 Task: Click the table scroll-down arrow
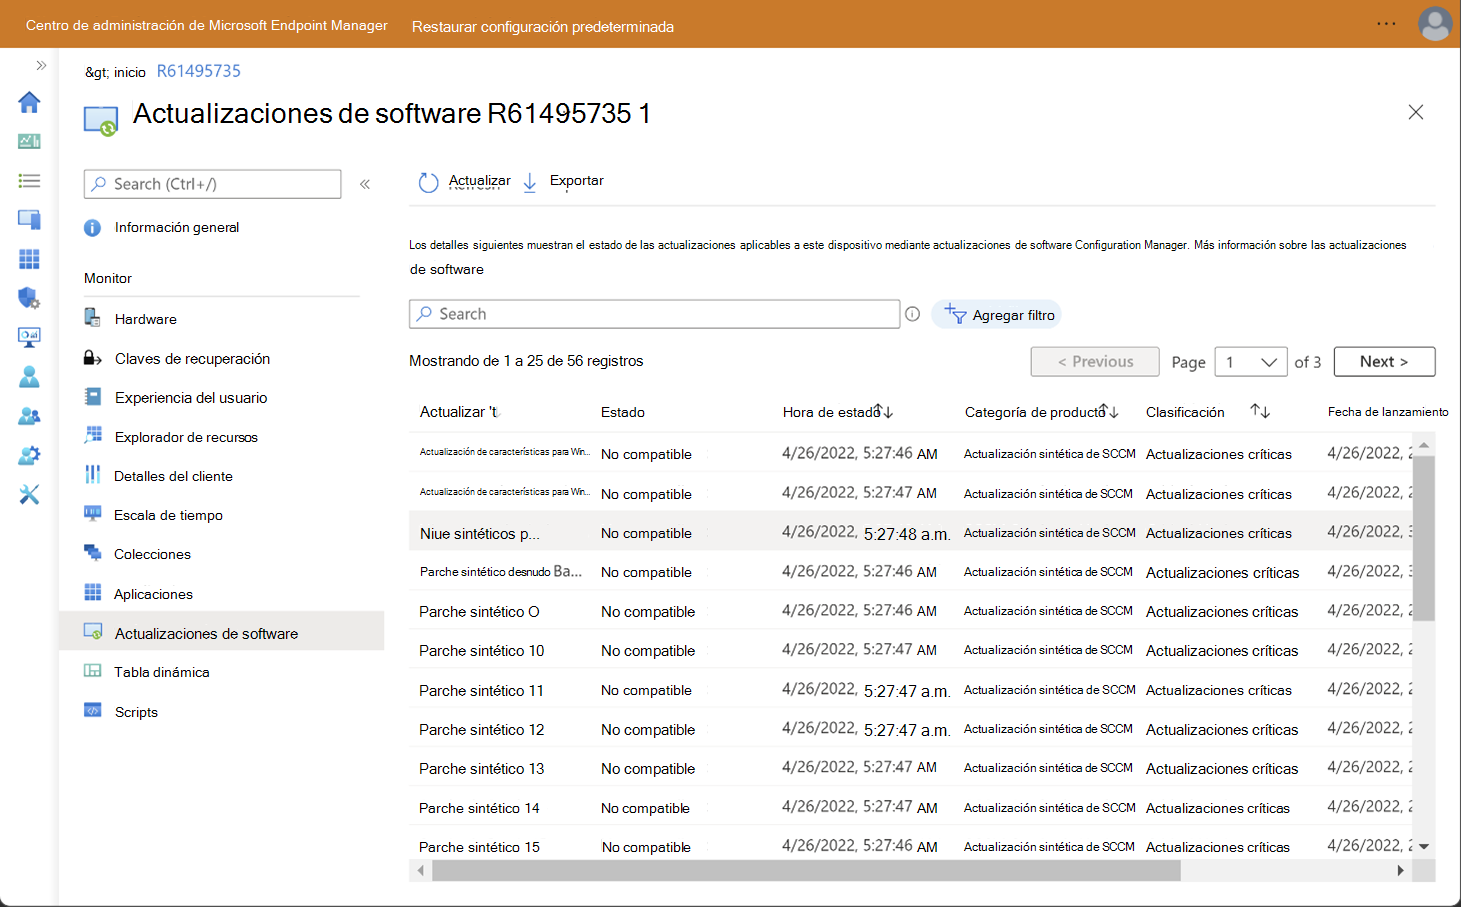click(1424, 847)
